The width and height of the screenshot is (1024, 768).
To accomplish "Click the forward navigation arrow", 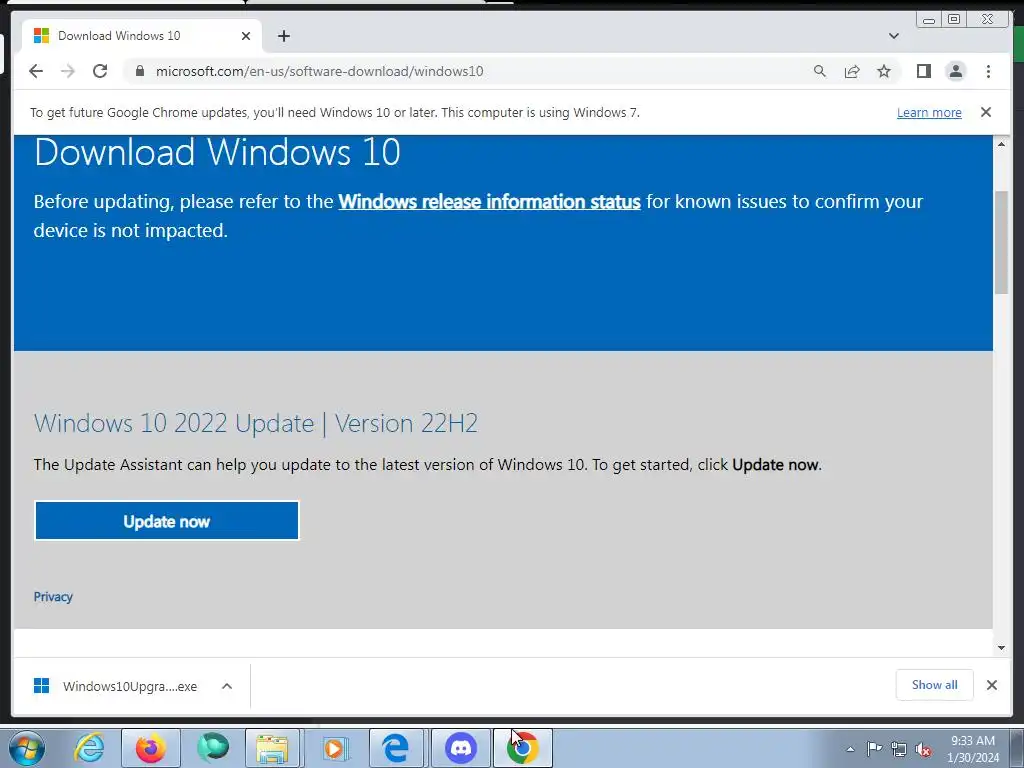I will pyautogui.click(x=68, y=71).
